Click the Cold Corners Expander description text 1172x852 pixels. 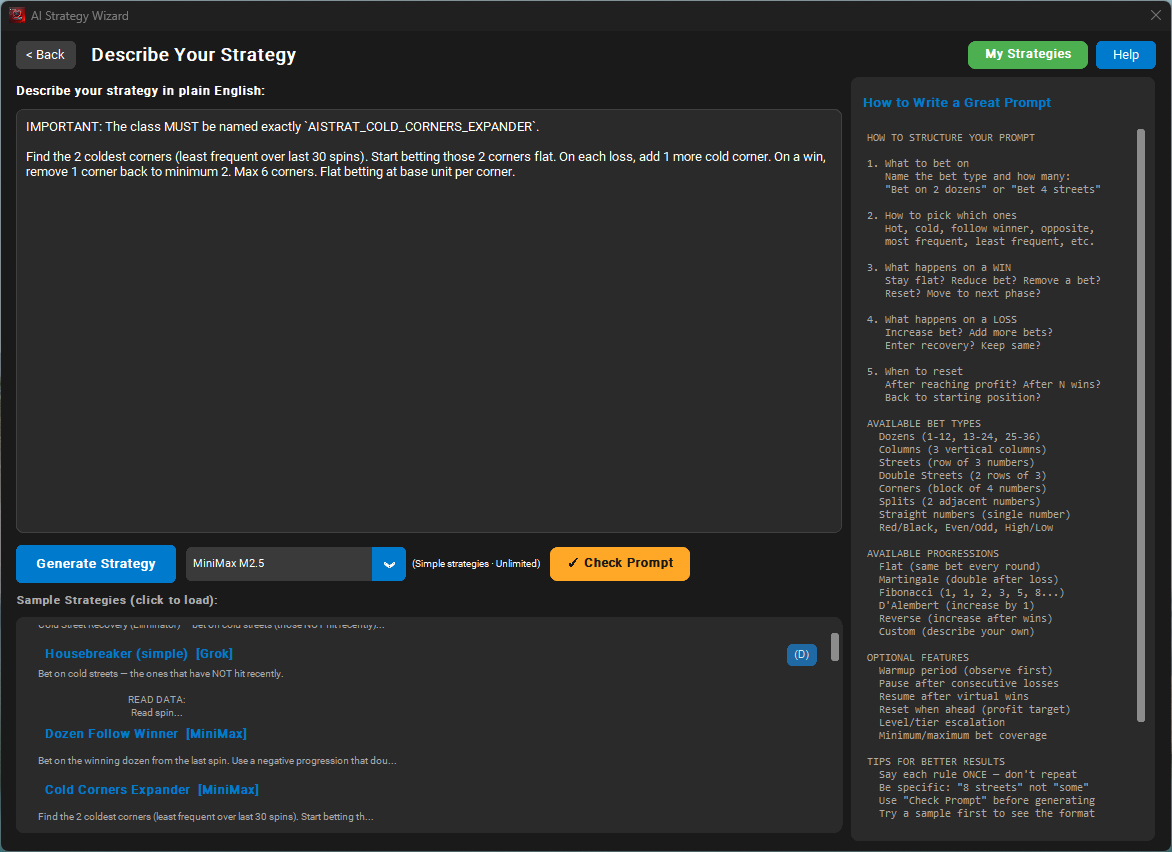click(x=205, y=817)
